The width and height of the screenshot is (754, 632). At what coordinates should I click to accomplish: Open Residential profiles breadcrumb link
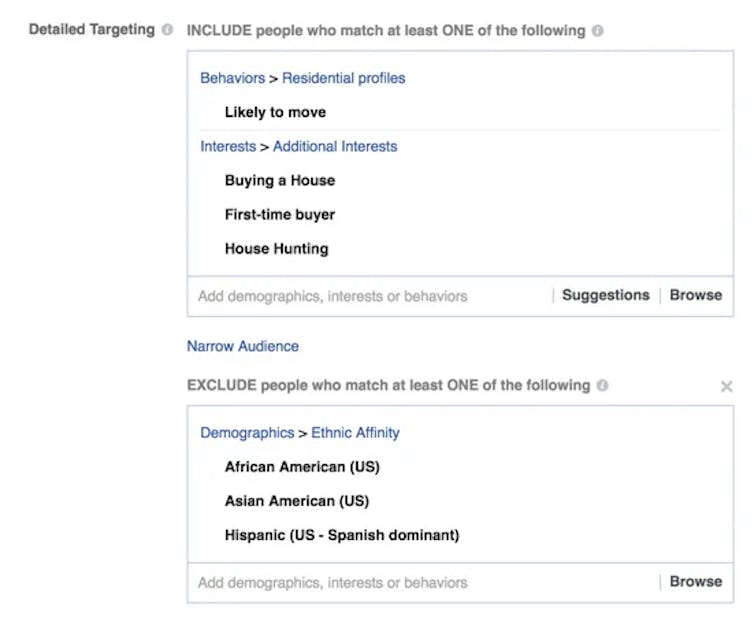click(x=344, y=78)
